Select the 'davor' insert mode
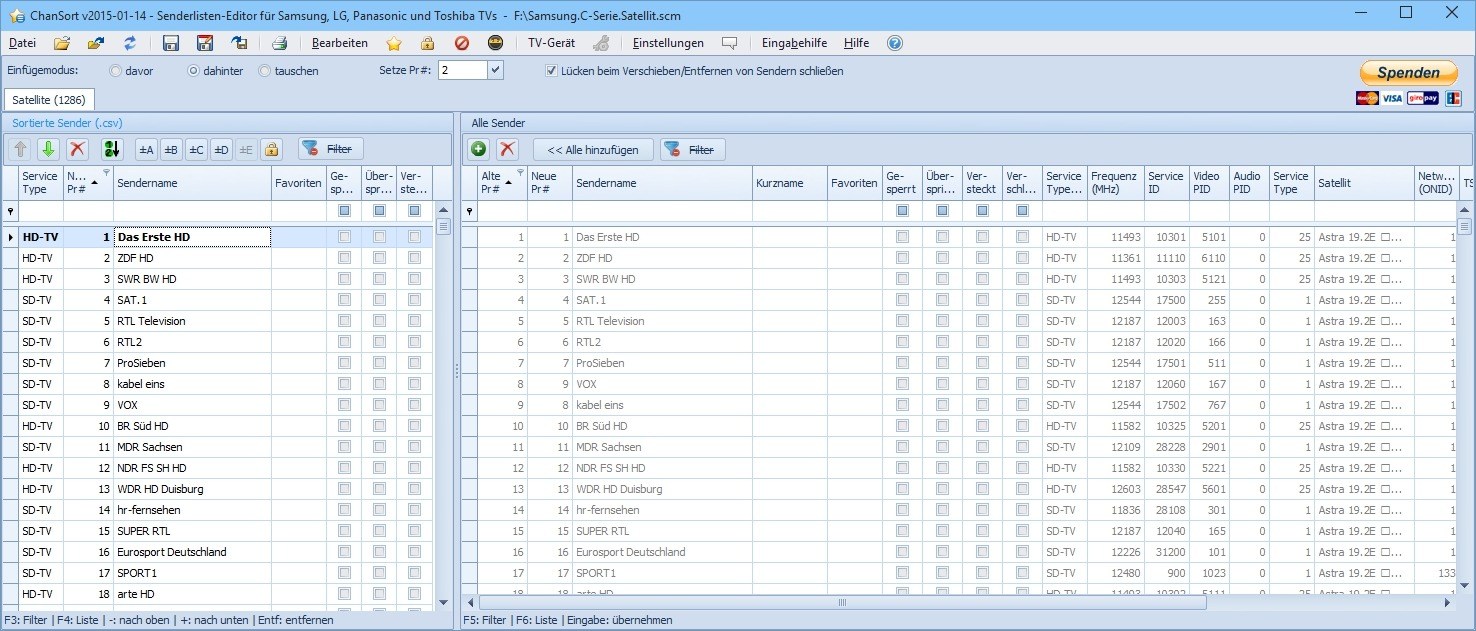 (x=132, y=71)
